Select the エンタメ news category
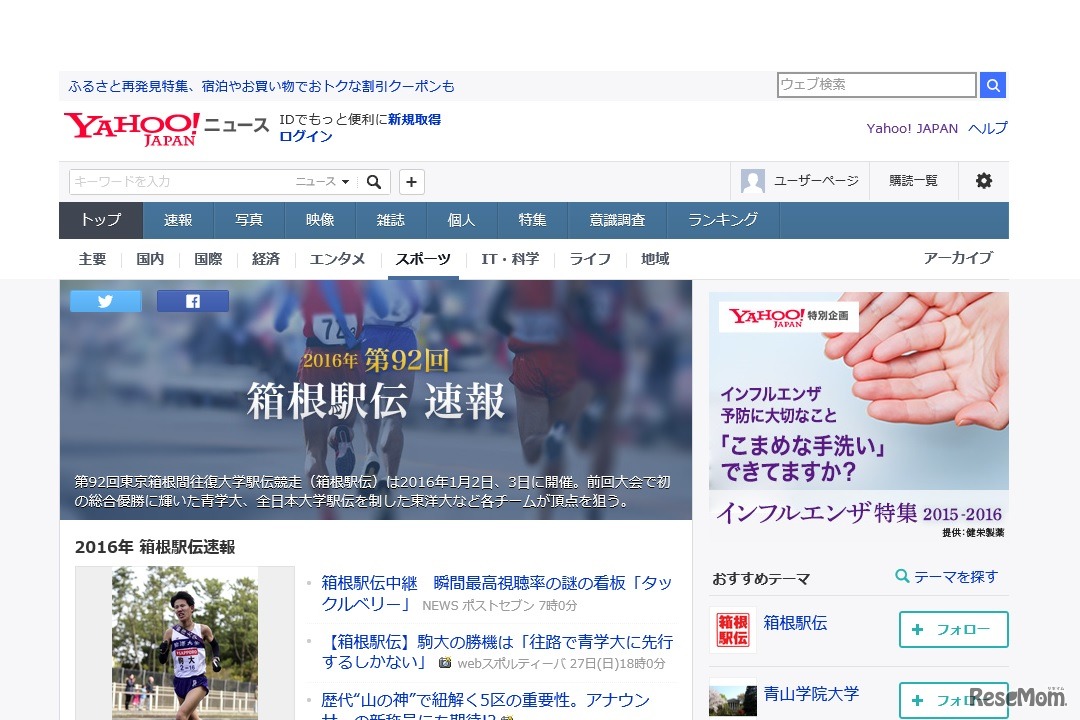The width and height of the screenshot is (1080, 720). tap(337, 258)
